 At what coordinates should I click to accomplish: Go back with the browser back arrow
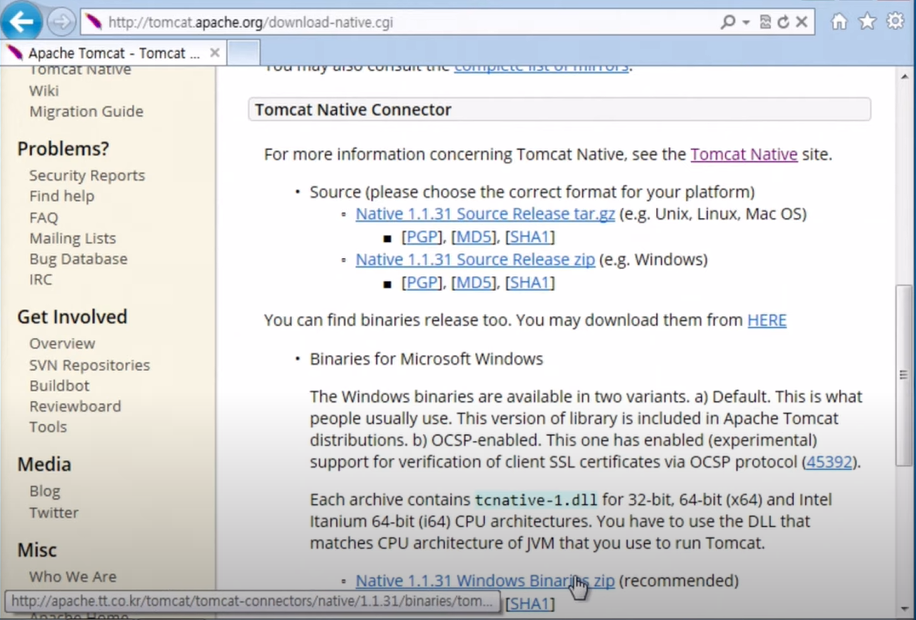pyautogui.click(x=21, y=22)
